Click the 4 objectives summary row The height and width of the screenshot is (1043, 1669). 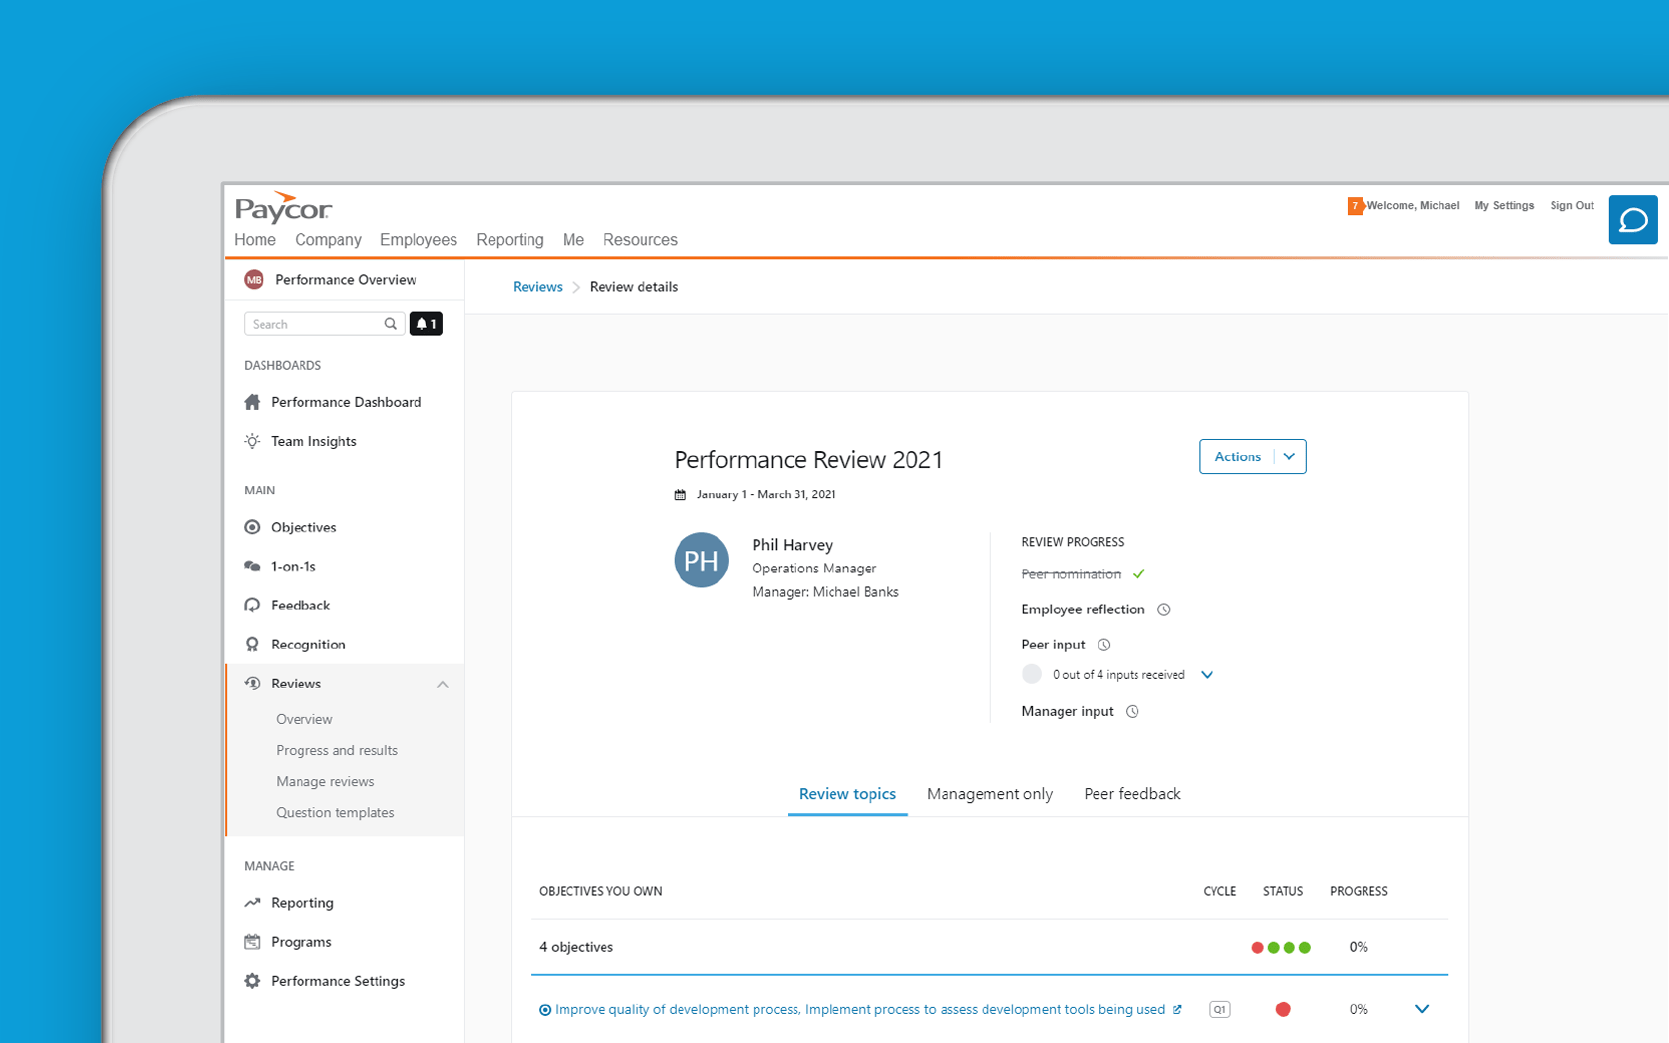tap(989, 947)
